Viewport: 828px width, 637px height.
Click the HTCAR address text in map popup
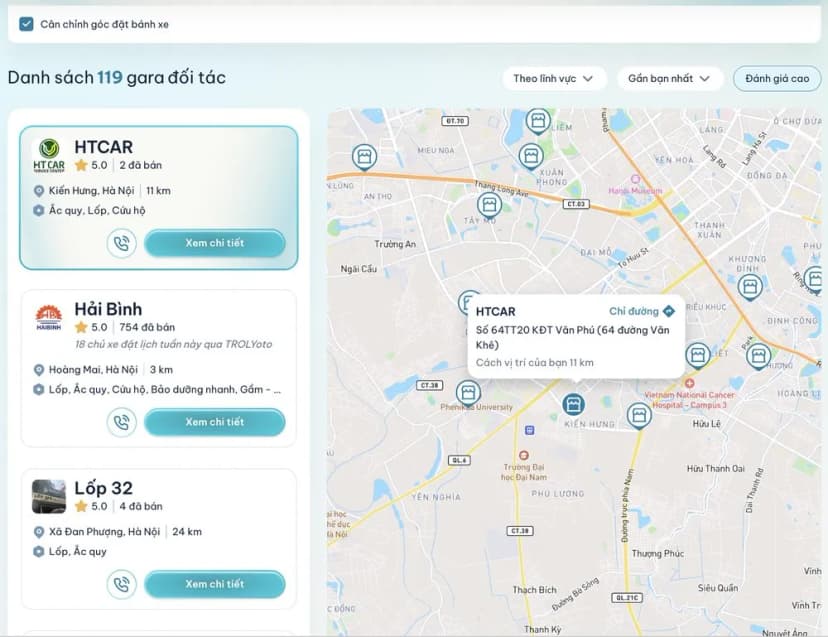tap(572, 338)
